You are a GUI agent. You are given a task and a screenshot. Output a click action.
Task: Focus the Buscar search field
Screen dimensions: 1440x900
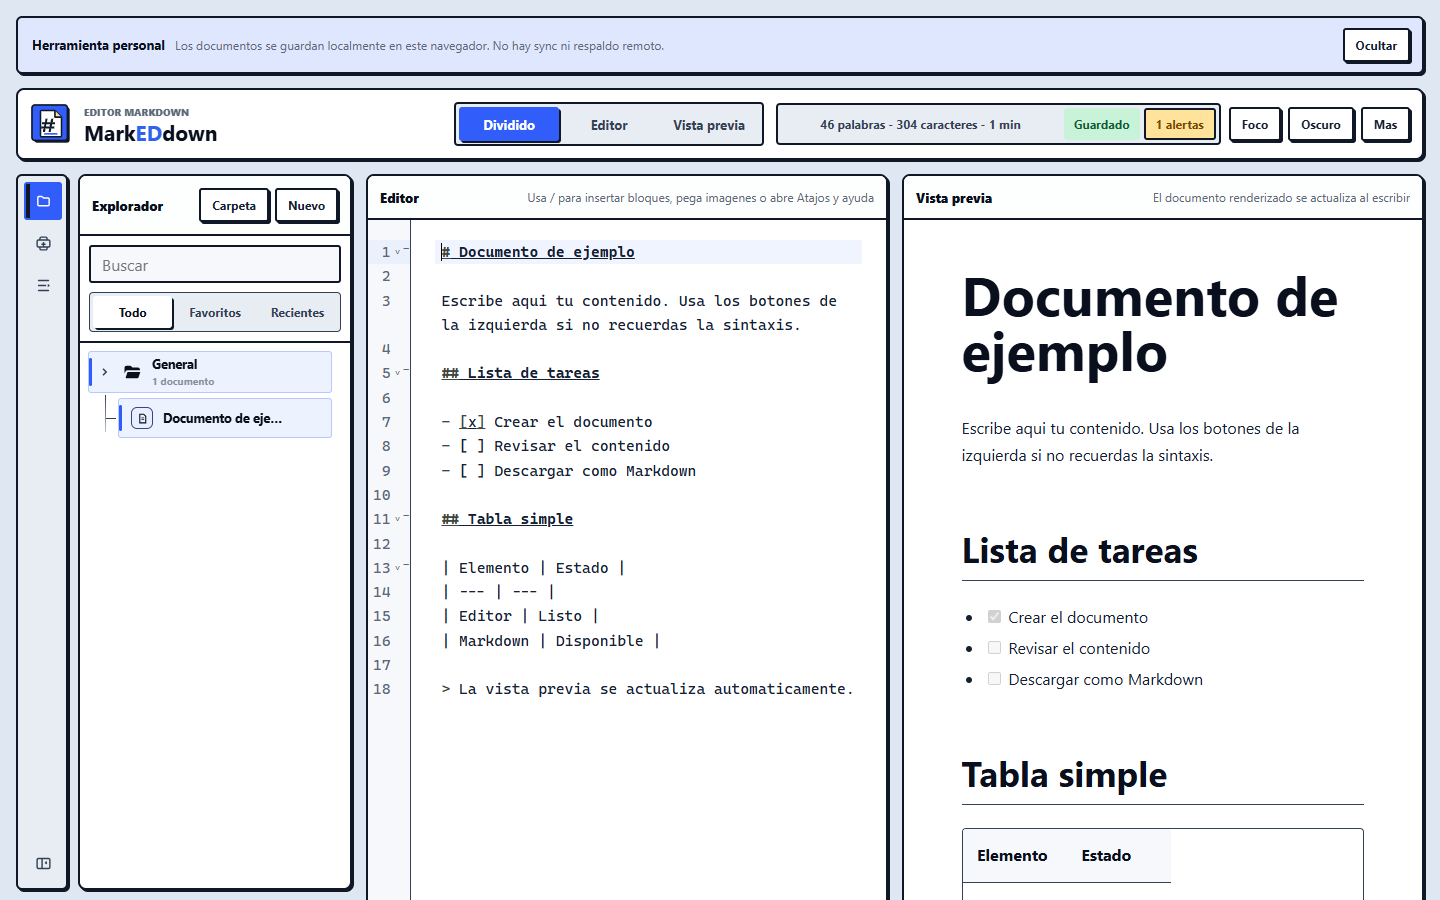[215, 265]
